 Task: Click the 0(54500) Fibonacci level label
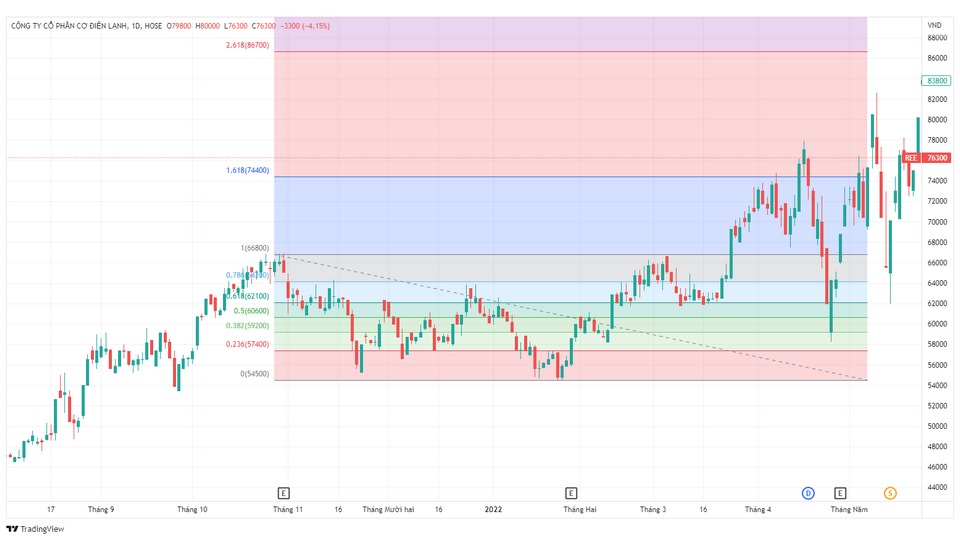coord(255,374)
